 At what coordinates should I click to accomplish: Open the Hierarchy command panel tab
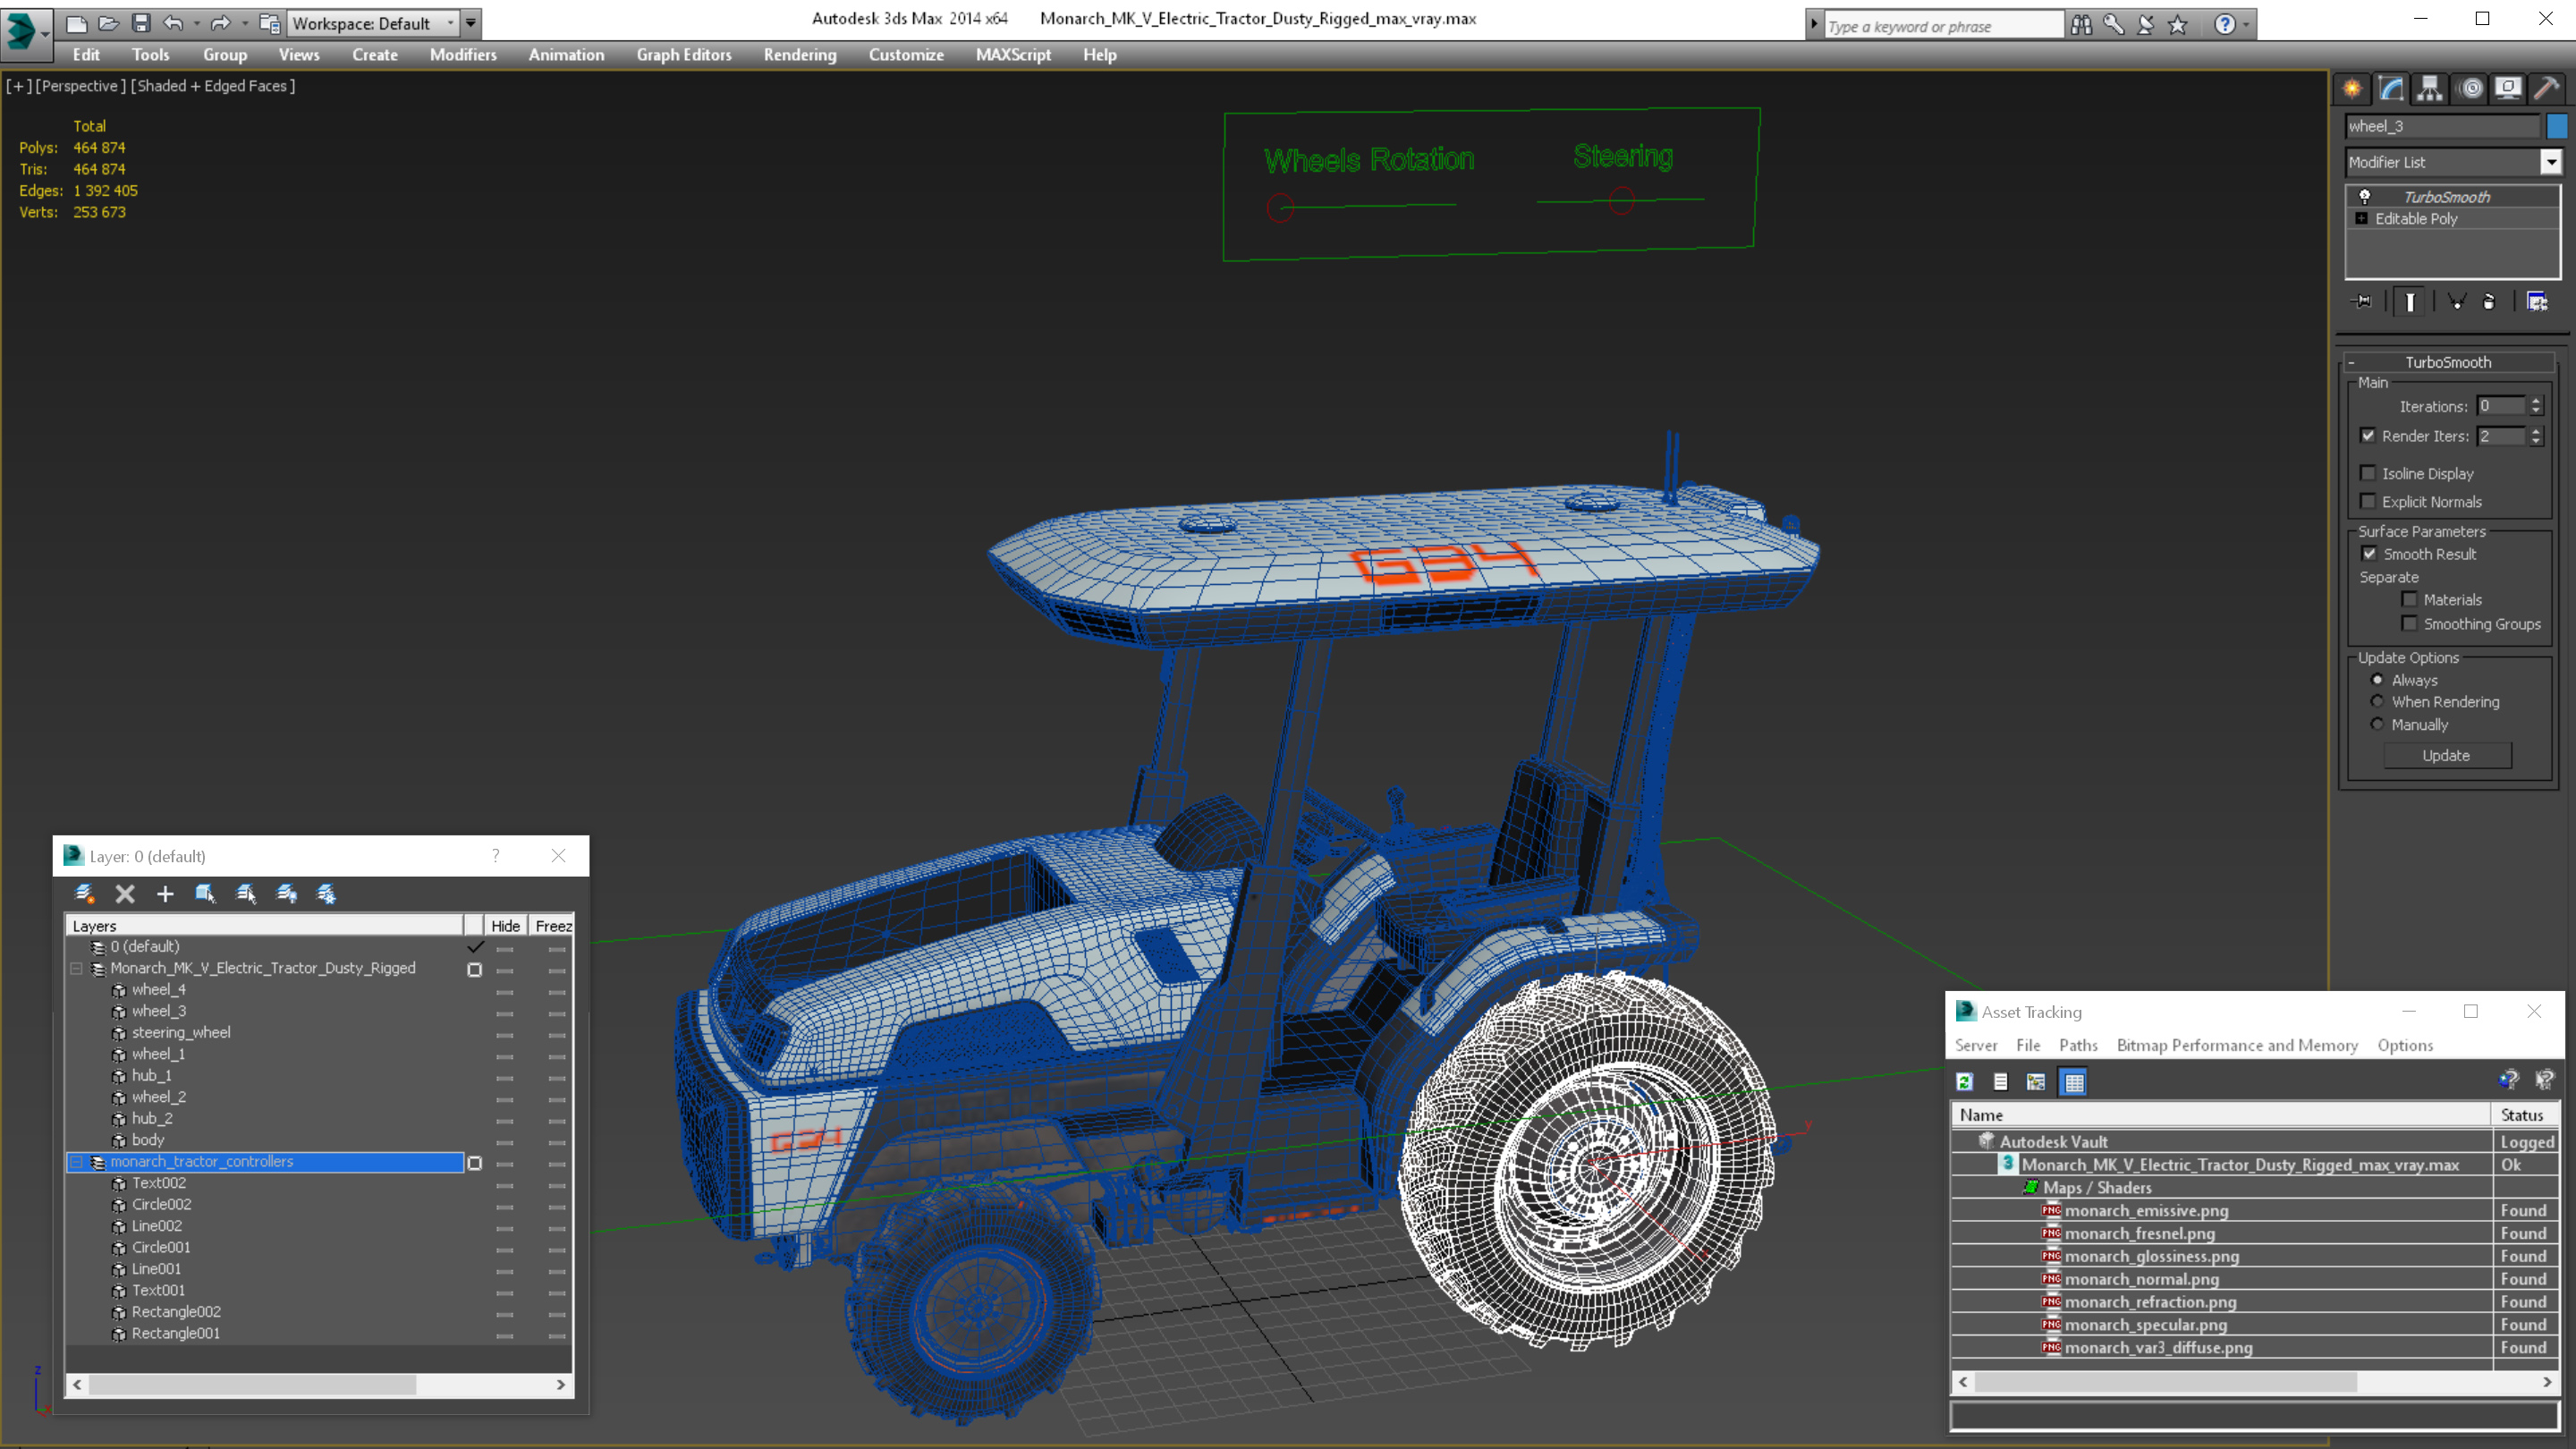pos(2430,89)
